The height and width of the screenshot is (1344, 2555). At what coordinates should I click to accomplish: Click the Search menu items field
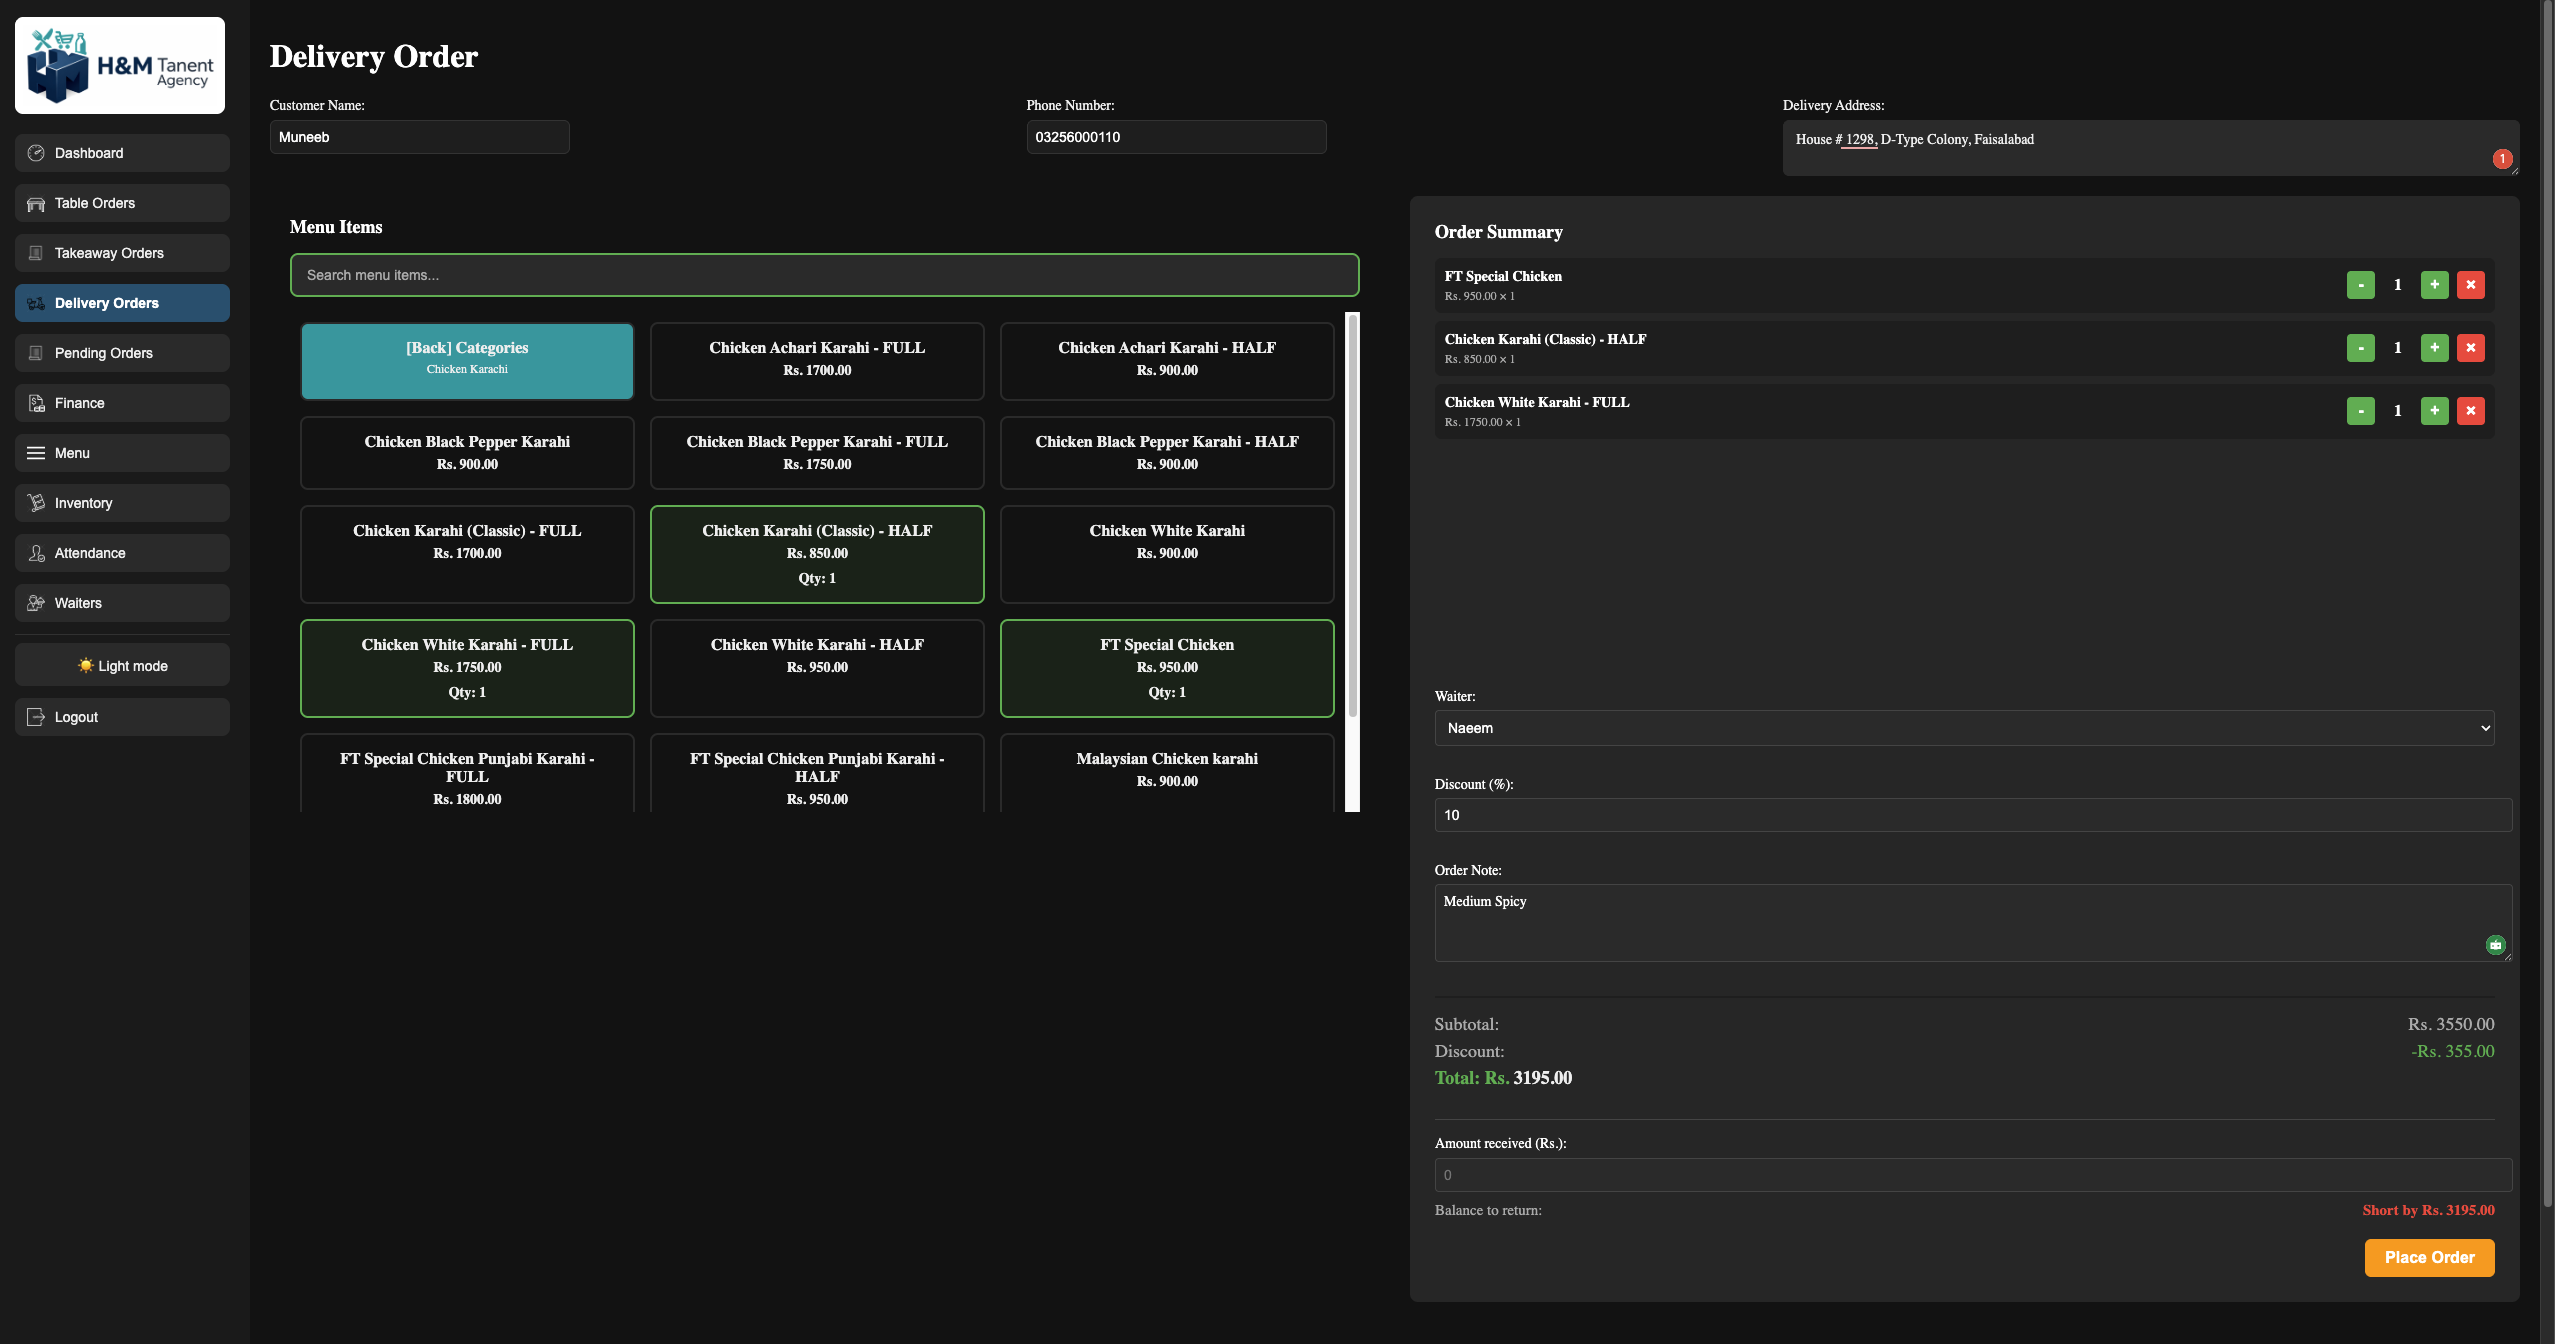click(824, 275)
